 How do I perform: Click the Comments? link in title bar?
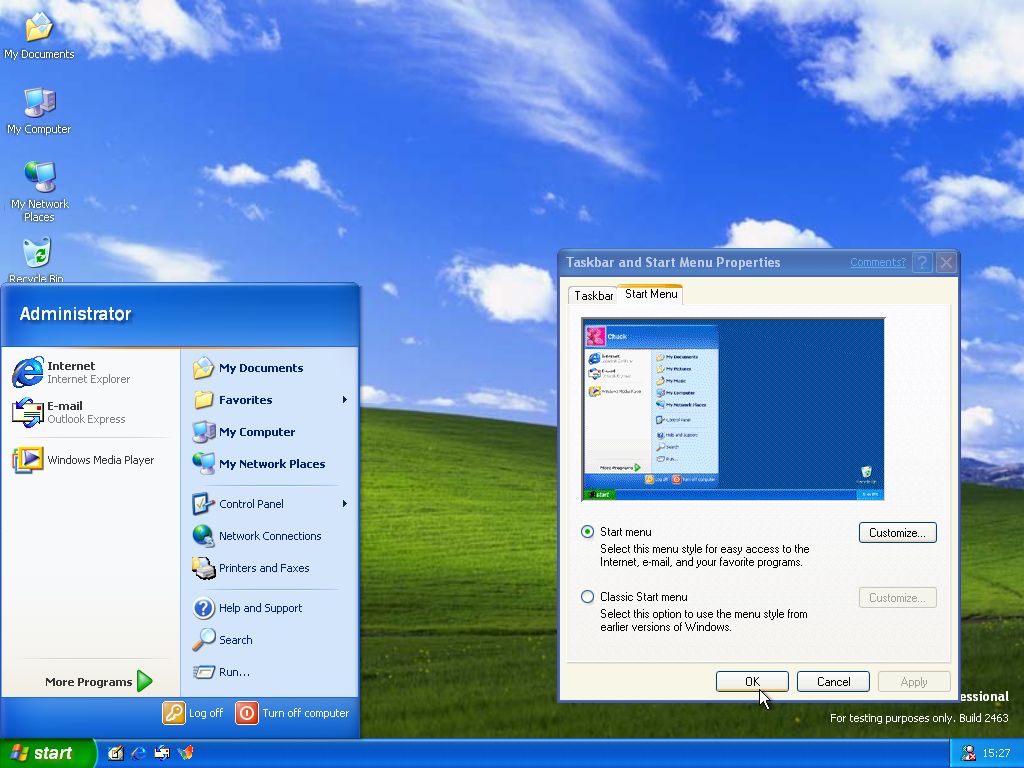click(877, 263)
